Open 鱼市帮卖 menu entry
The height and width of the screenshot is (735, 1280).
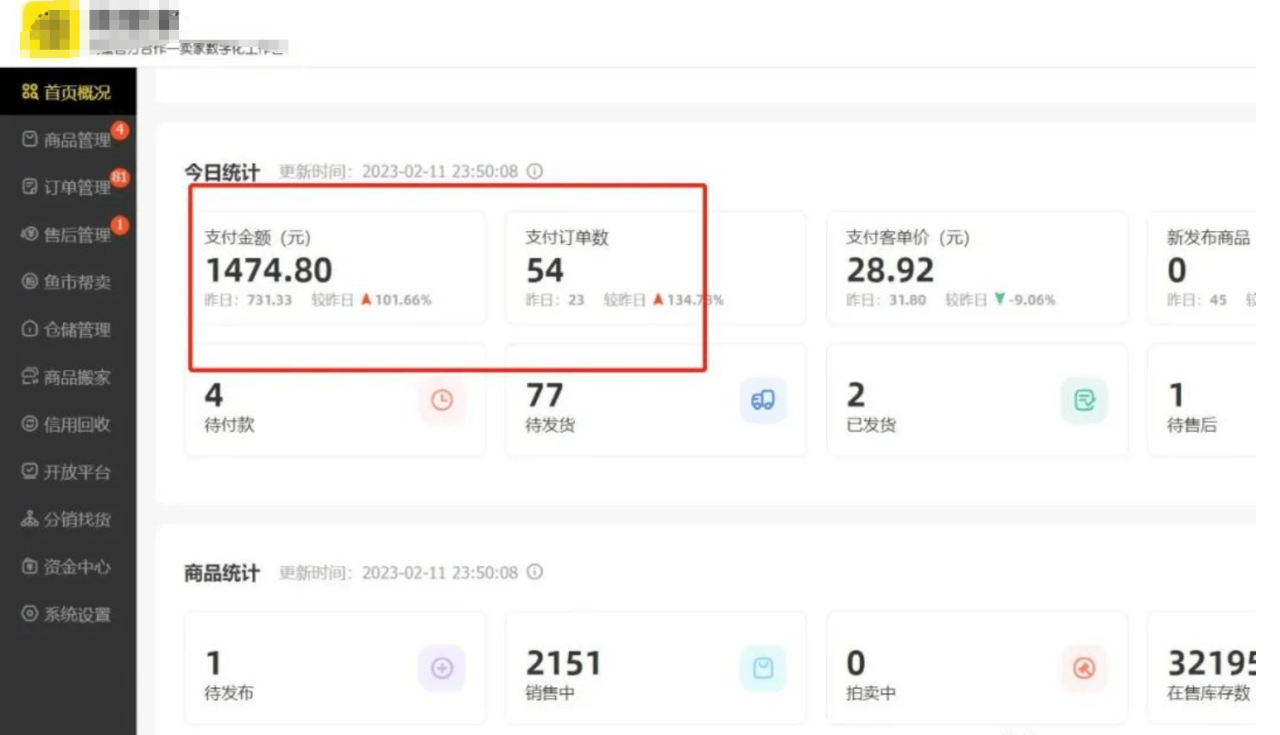[68, 282]
